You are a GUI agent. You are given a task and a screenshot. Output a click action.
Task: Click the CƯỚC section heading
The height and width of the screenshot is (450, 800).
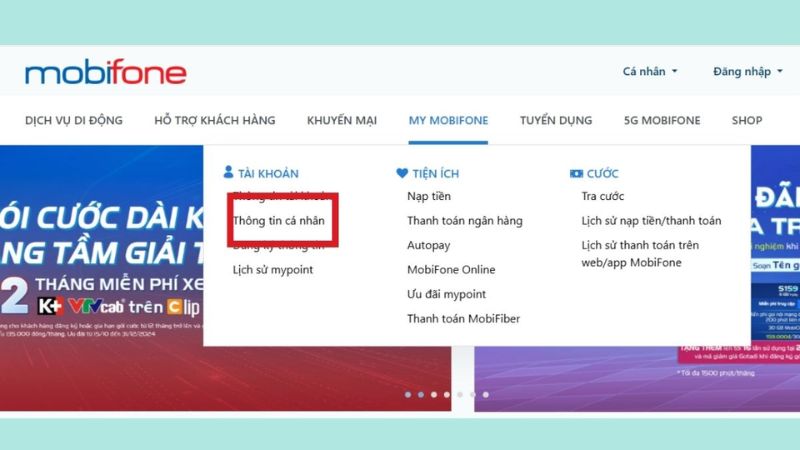click(x=603, y=173)
